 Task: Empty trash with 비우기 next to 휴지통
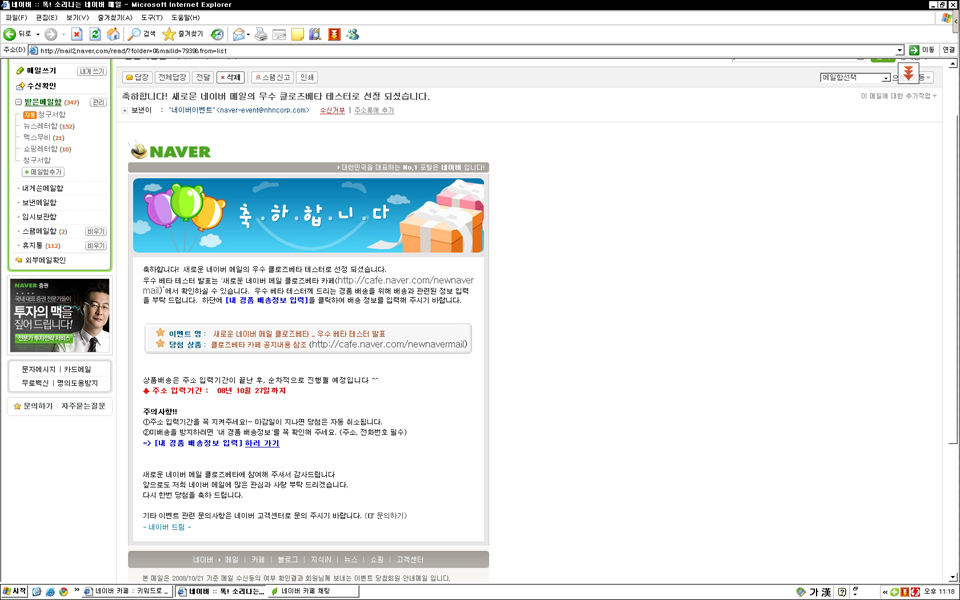click(96, 246)
